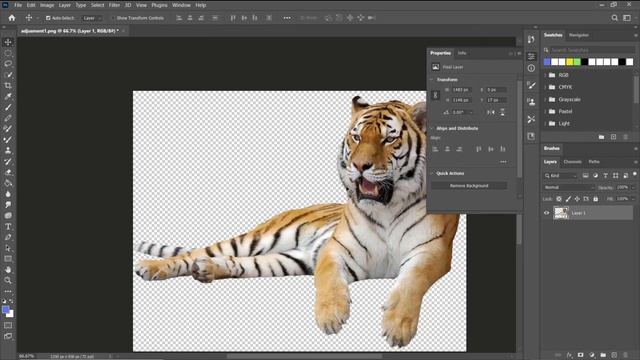Open the Window menu
Screen dimensions: 640x360
(x=181, y=5)
